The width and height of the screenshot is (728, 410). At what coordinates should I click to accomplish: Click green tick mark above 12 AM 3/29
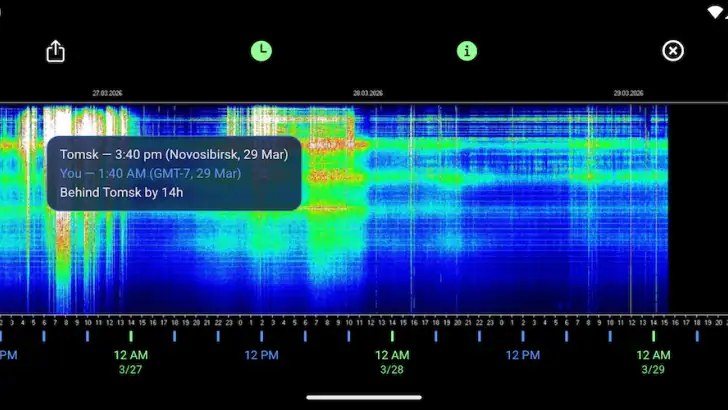(x=653, y=336)
